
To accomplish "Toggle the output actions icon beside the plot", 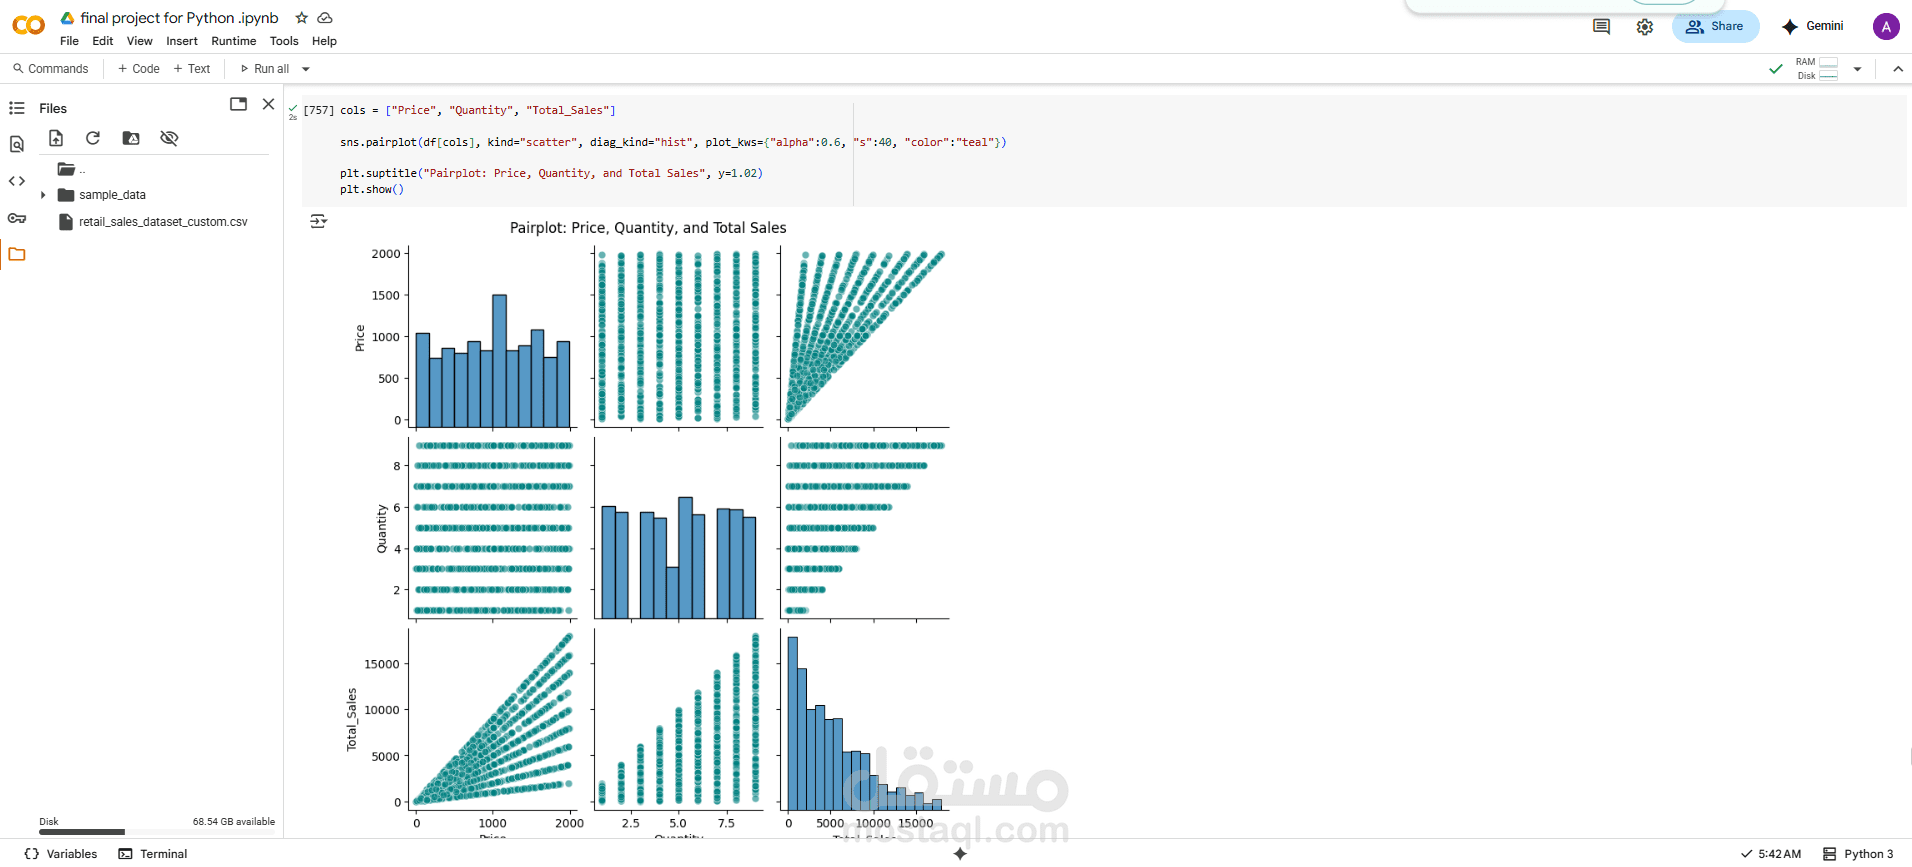I will coord(318,221).
